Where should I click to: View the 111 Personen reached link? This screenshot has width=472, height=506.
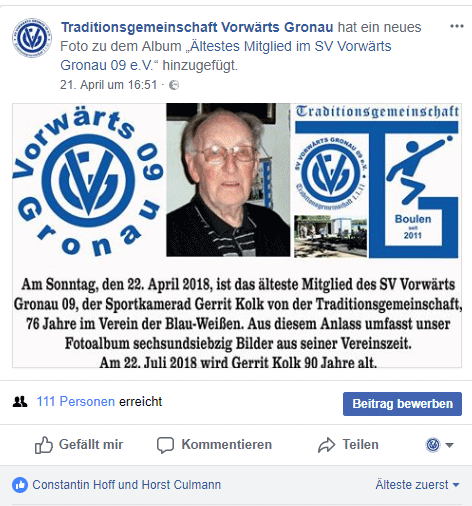tap(76, 402)
